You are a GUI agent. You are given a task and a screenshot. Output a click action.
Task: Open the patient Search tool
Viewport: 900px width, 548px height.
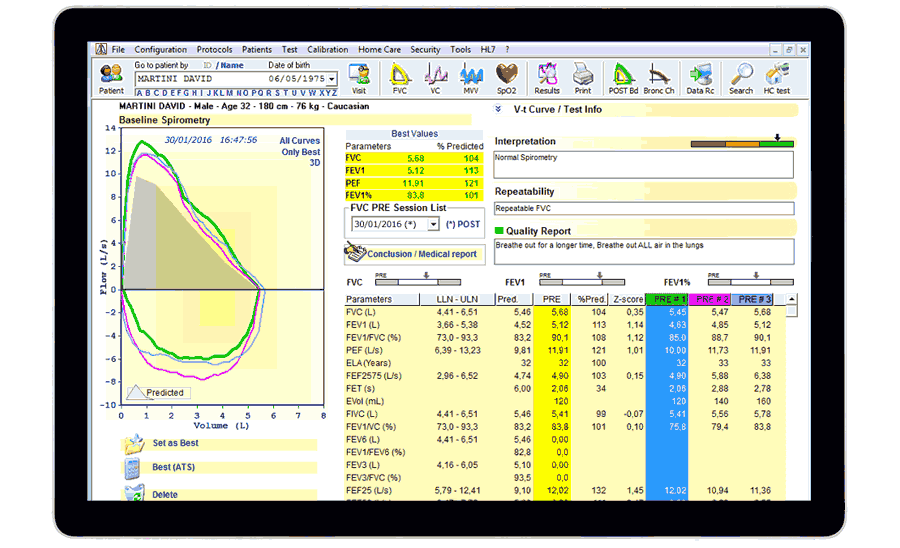[741, 78]
